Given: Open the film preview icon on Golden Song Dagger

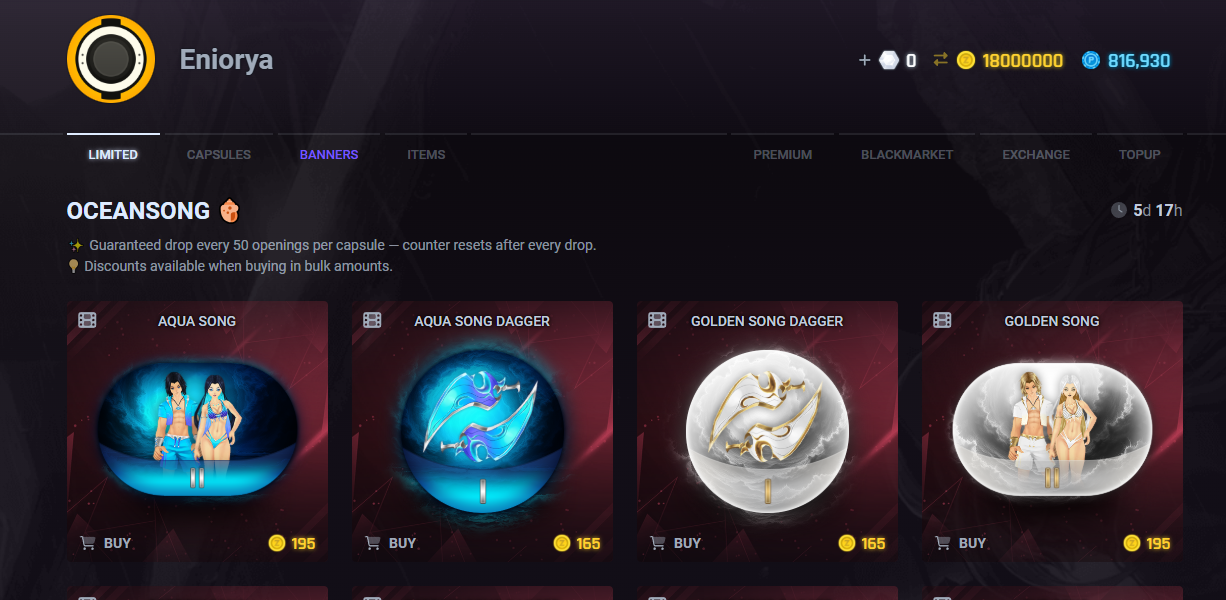Looking at the screenshot, I should click(657, 320).
